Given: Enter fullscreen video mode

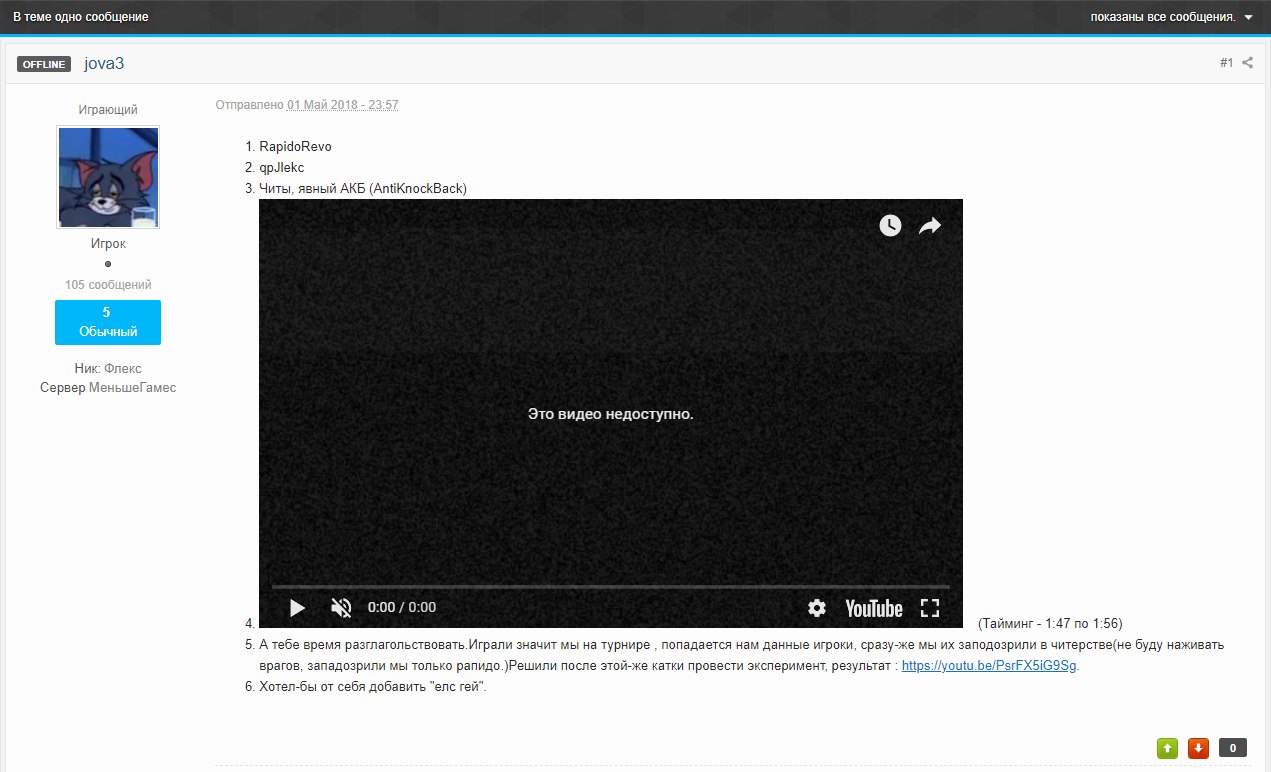Looking at the screenshot, I should [930, 608].
